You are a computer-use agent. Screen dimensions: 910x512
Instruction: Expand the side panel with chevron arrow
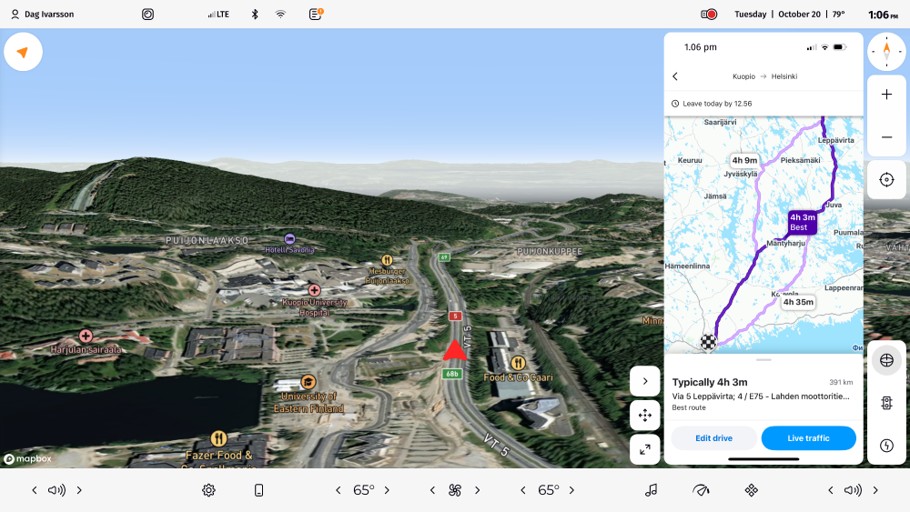[x=645, y=380]
